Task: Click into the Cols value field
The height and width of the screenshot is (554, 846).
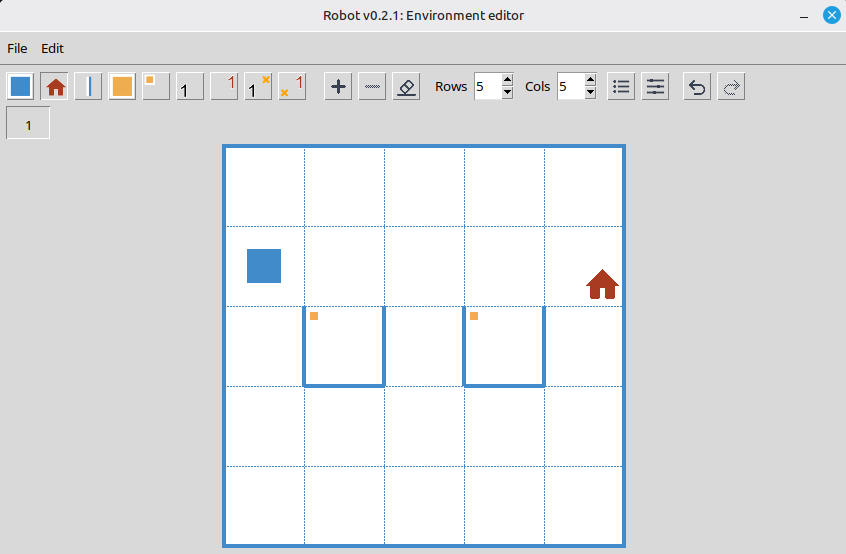Action: coord(571,86)
